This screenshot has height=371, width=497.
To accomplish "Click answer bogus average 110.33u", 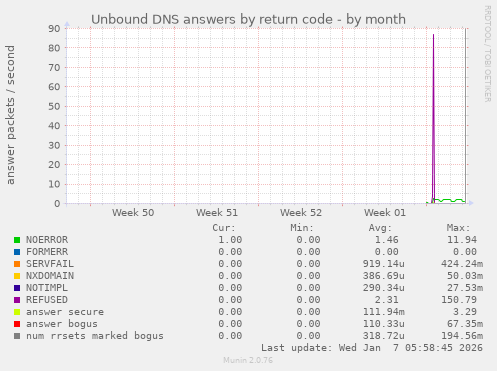I will tap(384, 324).
